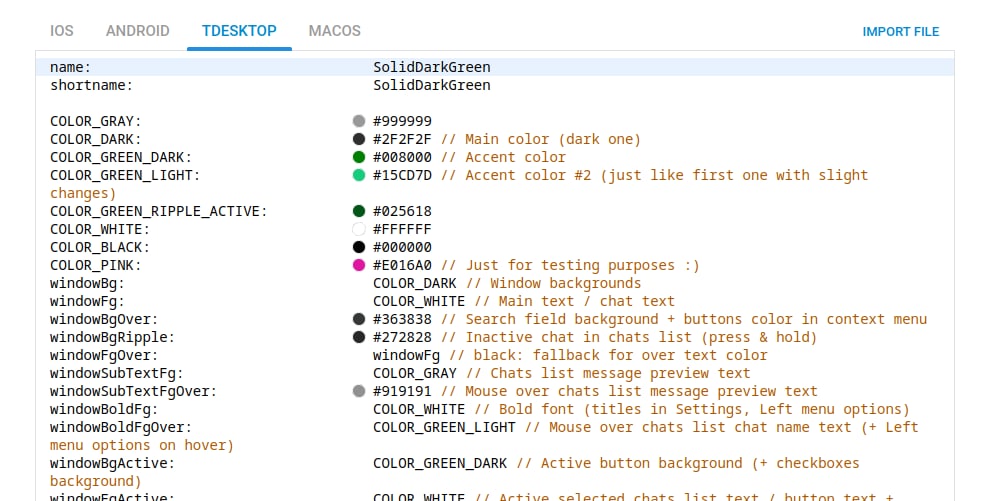985x501 pixels.
Task: Switch to the IOS tab
Action: [62, 31]
